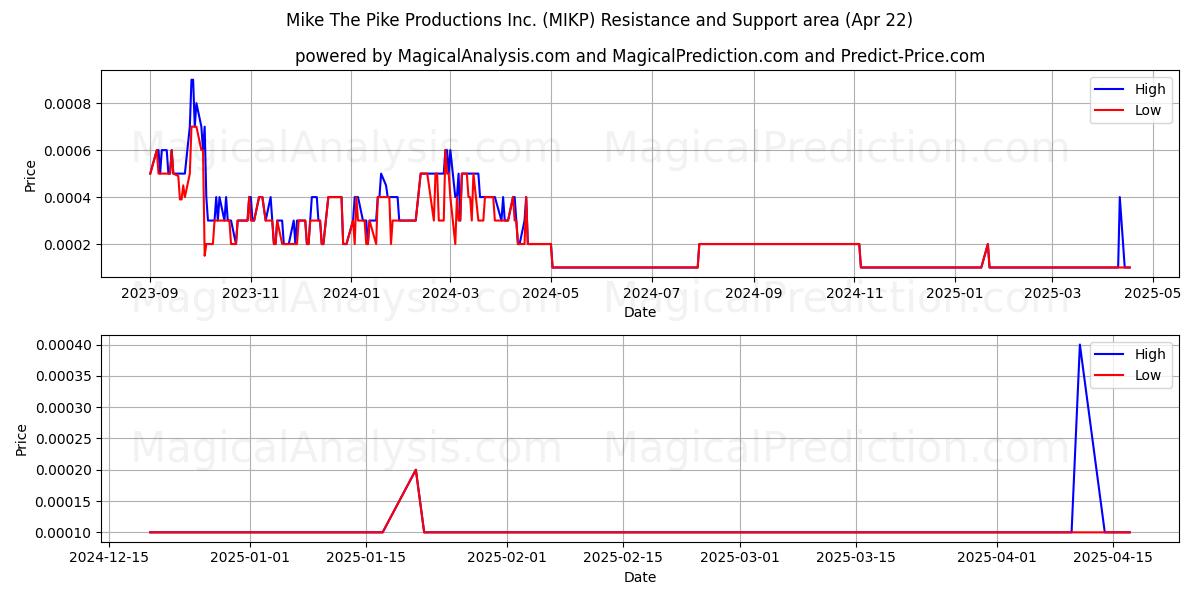Click 'Low' in the top chart legend
Image resolution: width=1200 pixels, height=600 pixels.
[x=1148, y=111]
